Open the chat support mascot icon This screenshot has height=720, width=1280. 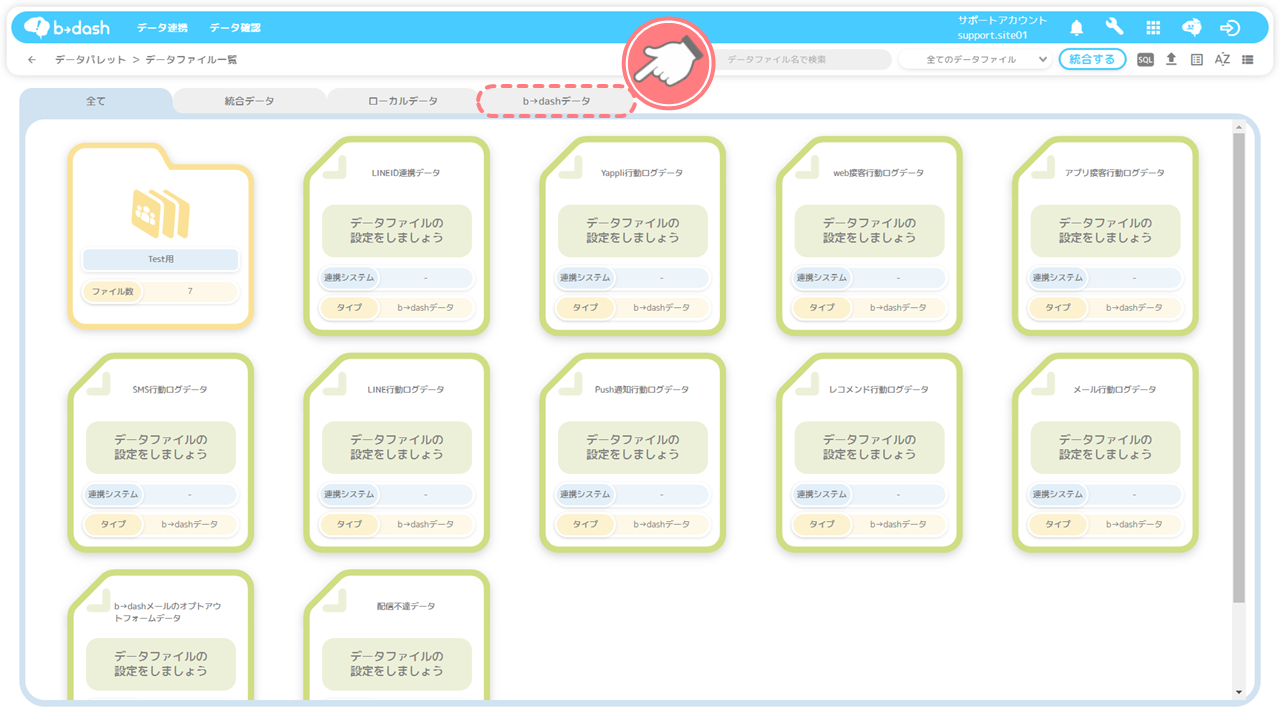(1191, 28)
